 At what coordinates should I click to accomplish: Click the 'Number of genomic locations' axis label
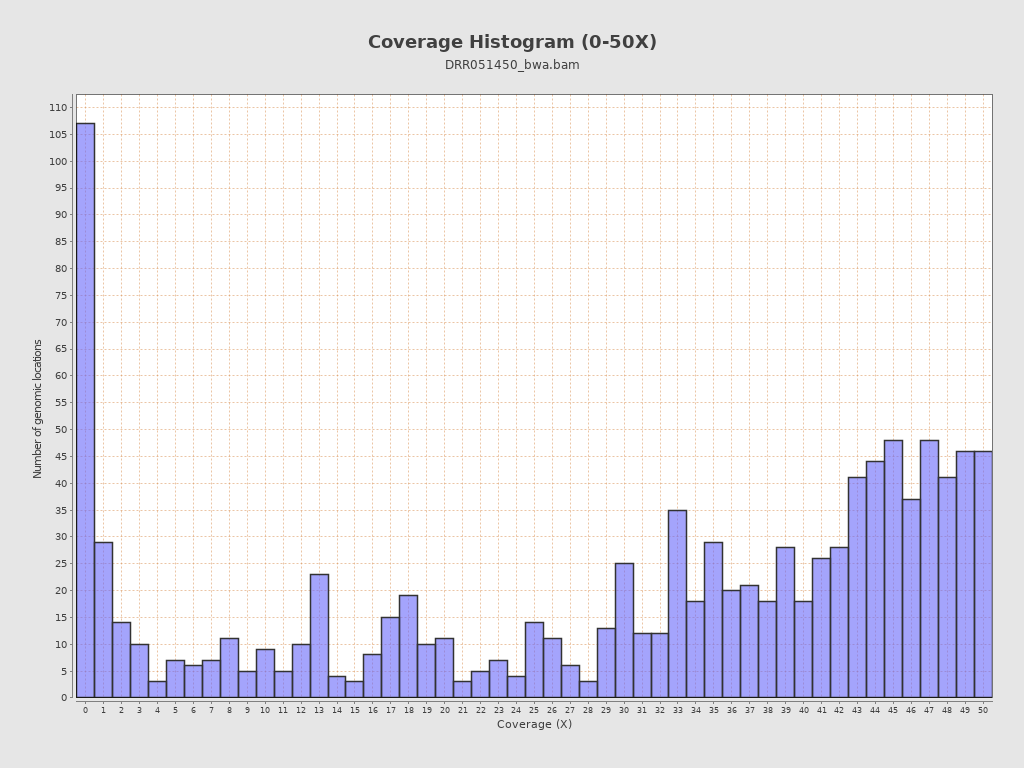pos(37,409)
